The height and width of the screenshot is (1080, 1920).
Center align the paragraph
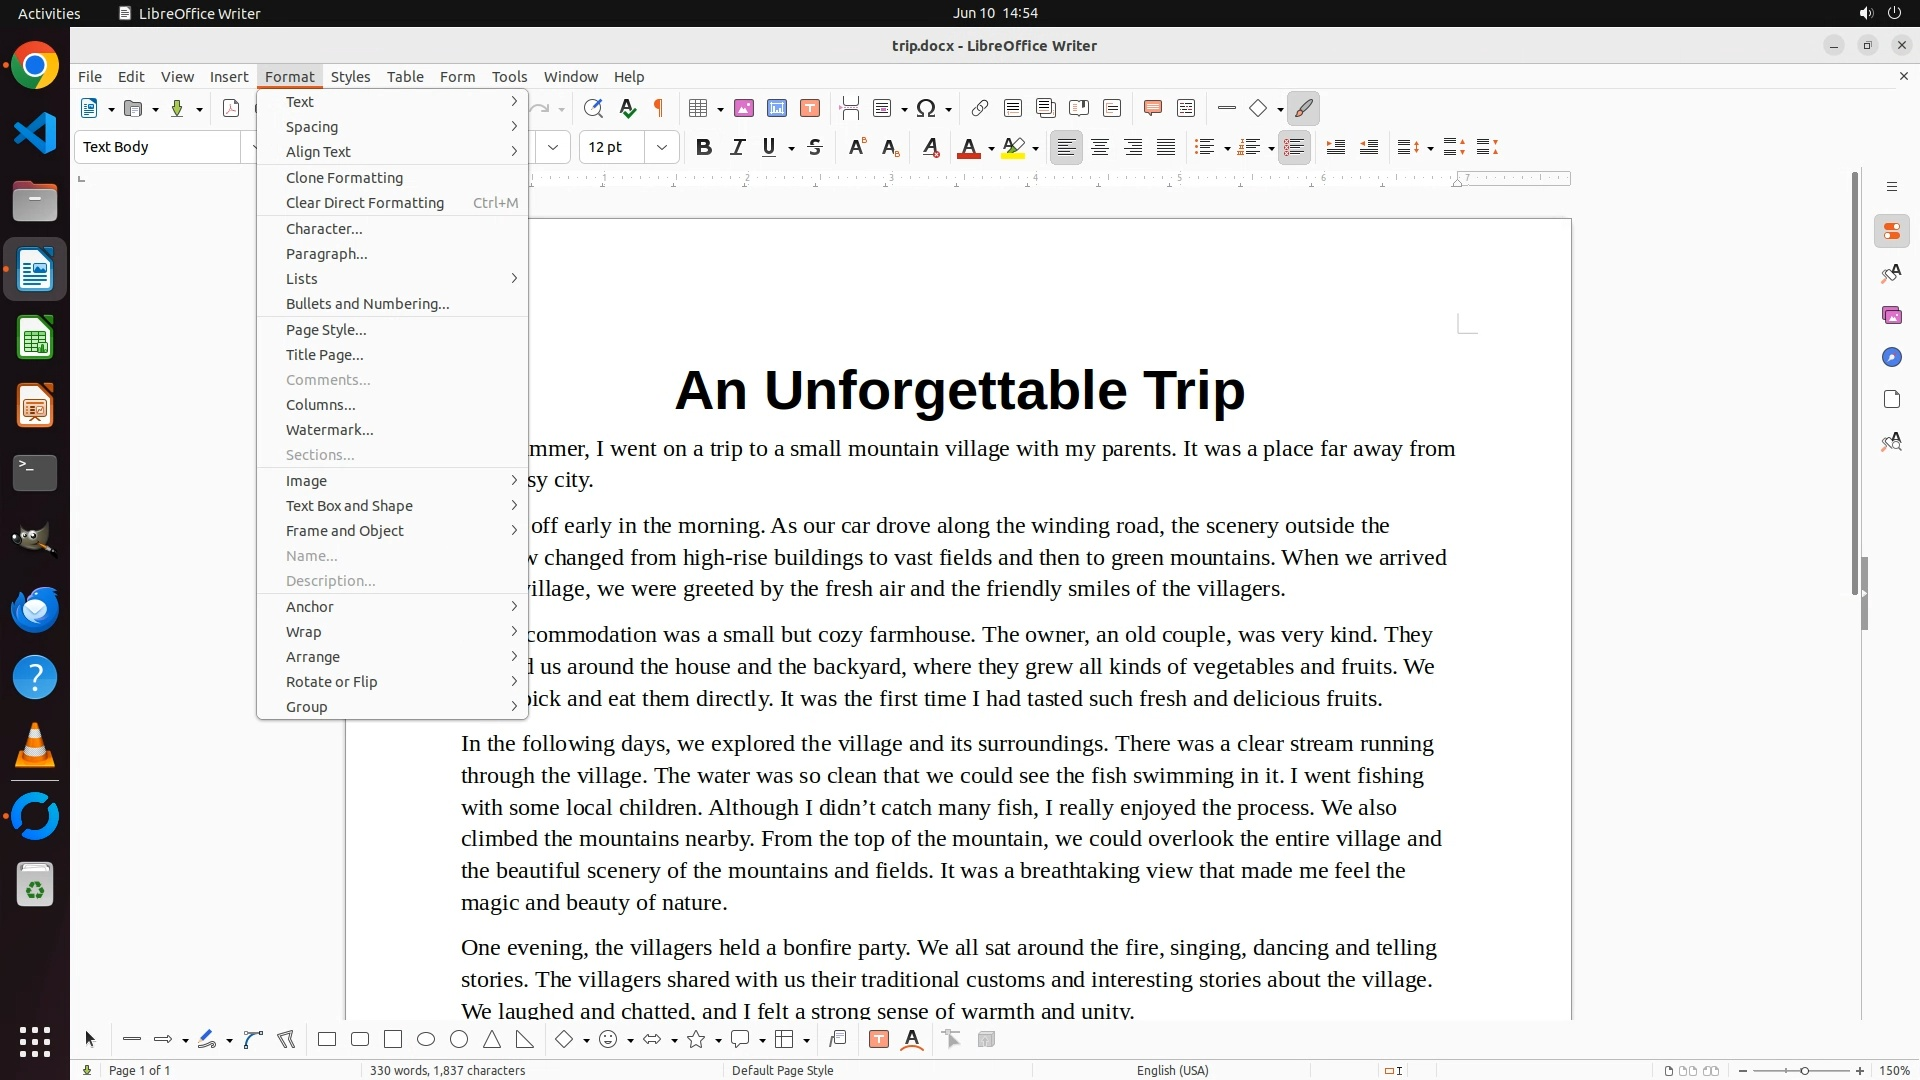pos(1100,147)
